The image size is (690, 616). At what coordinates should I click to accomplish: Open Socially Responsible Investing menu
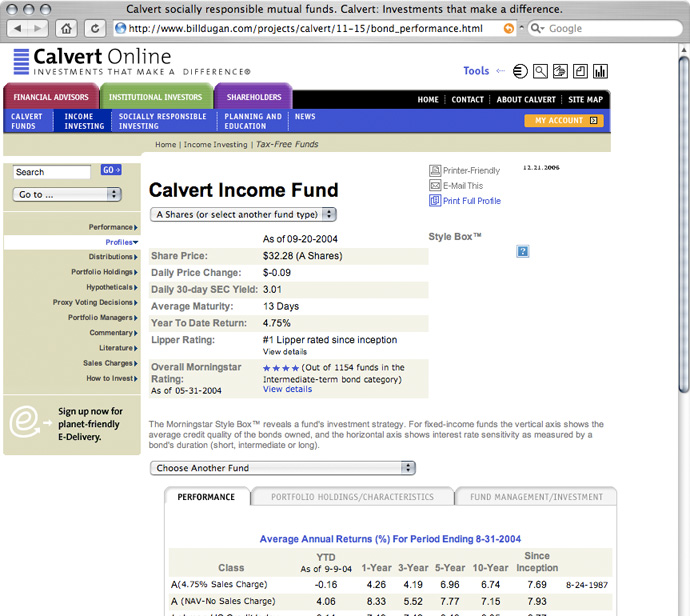(x=162, y=121)
